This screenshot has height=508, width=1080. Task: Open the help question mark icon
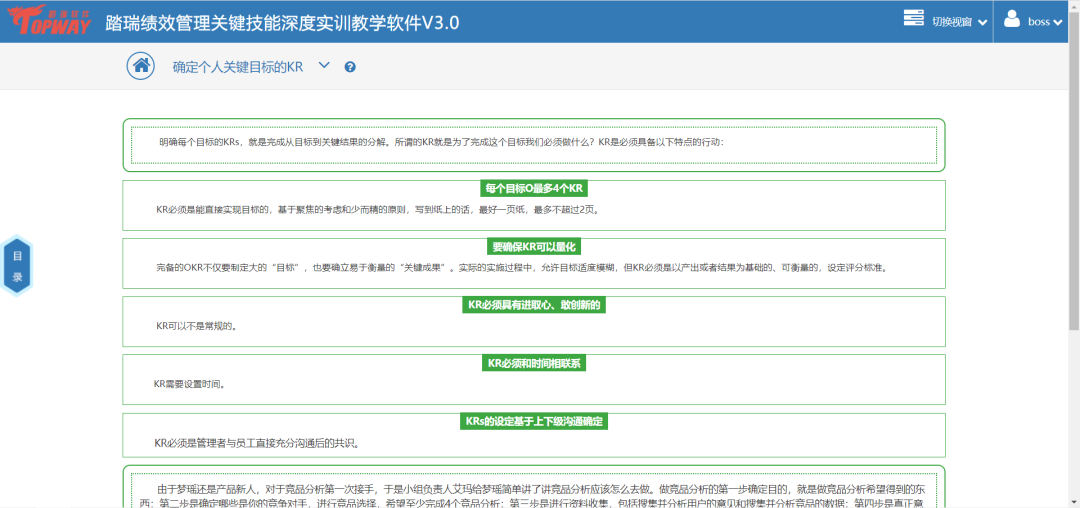tap(350, 67)
